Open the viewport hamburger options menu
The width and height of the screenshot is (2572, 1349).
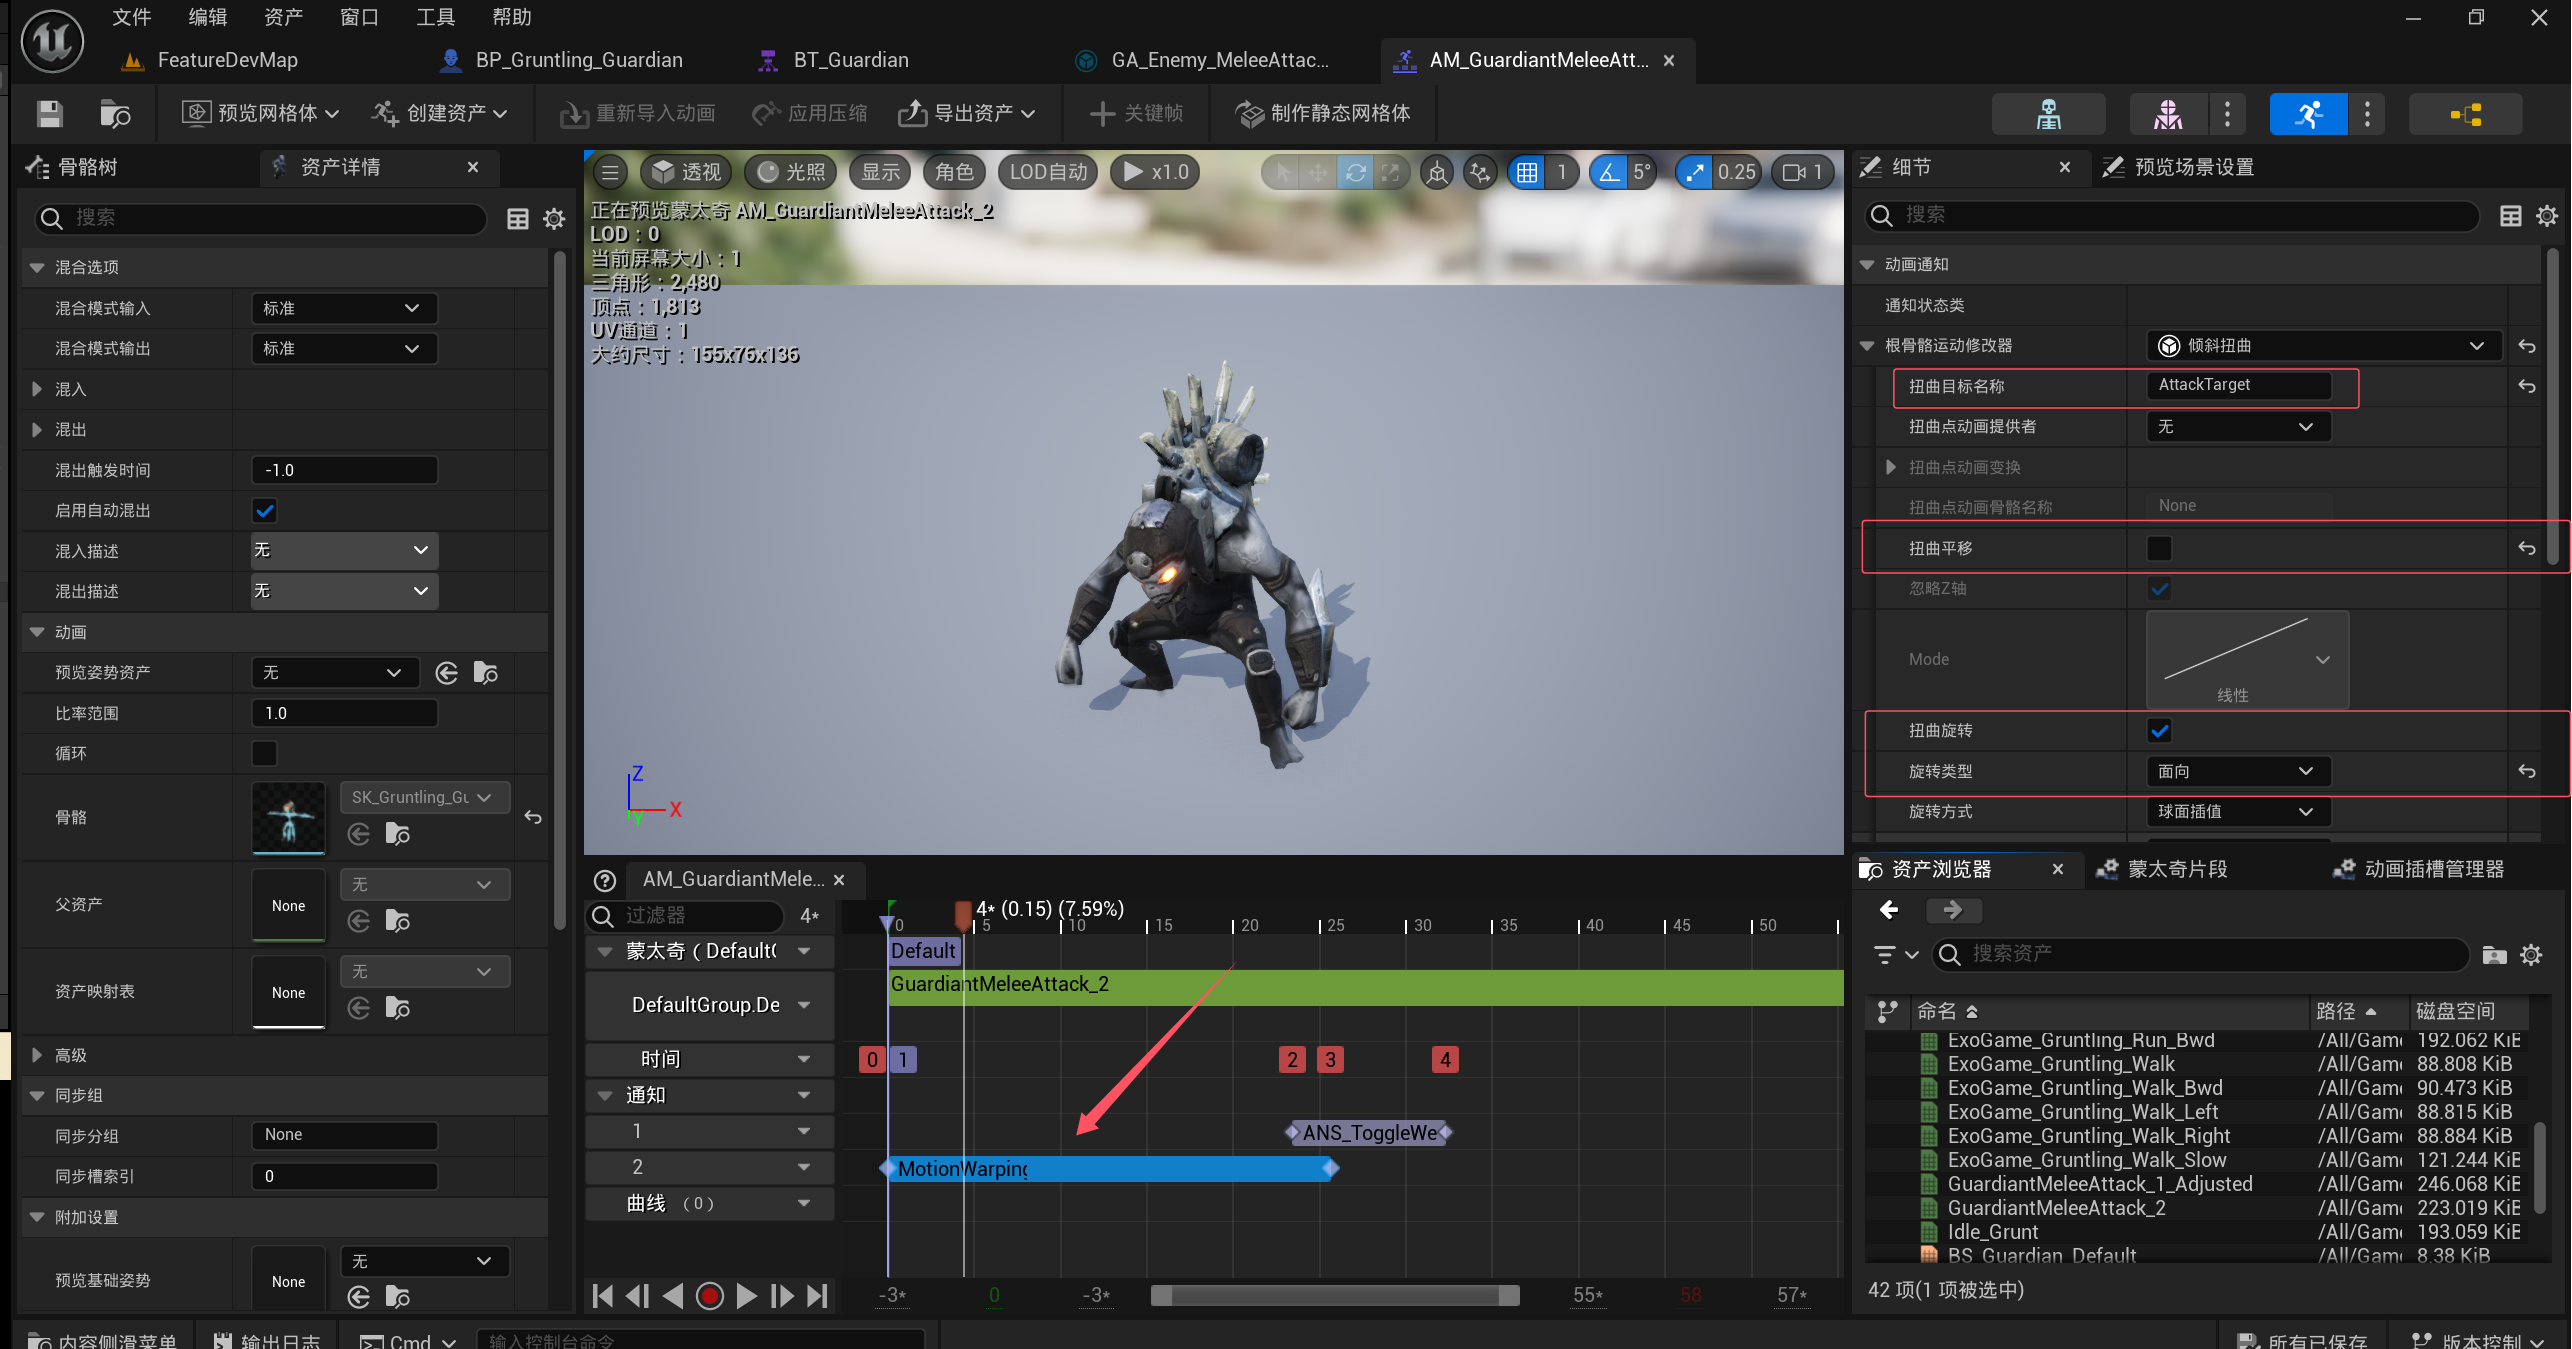[x=610, y=172]
